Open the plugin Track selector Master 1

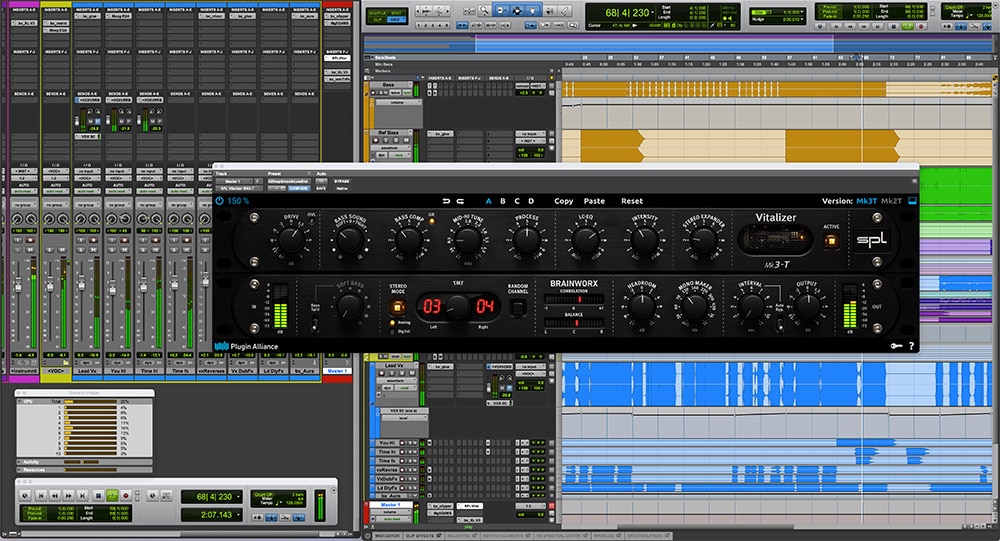(235, 181)
